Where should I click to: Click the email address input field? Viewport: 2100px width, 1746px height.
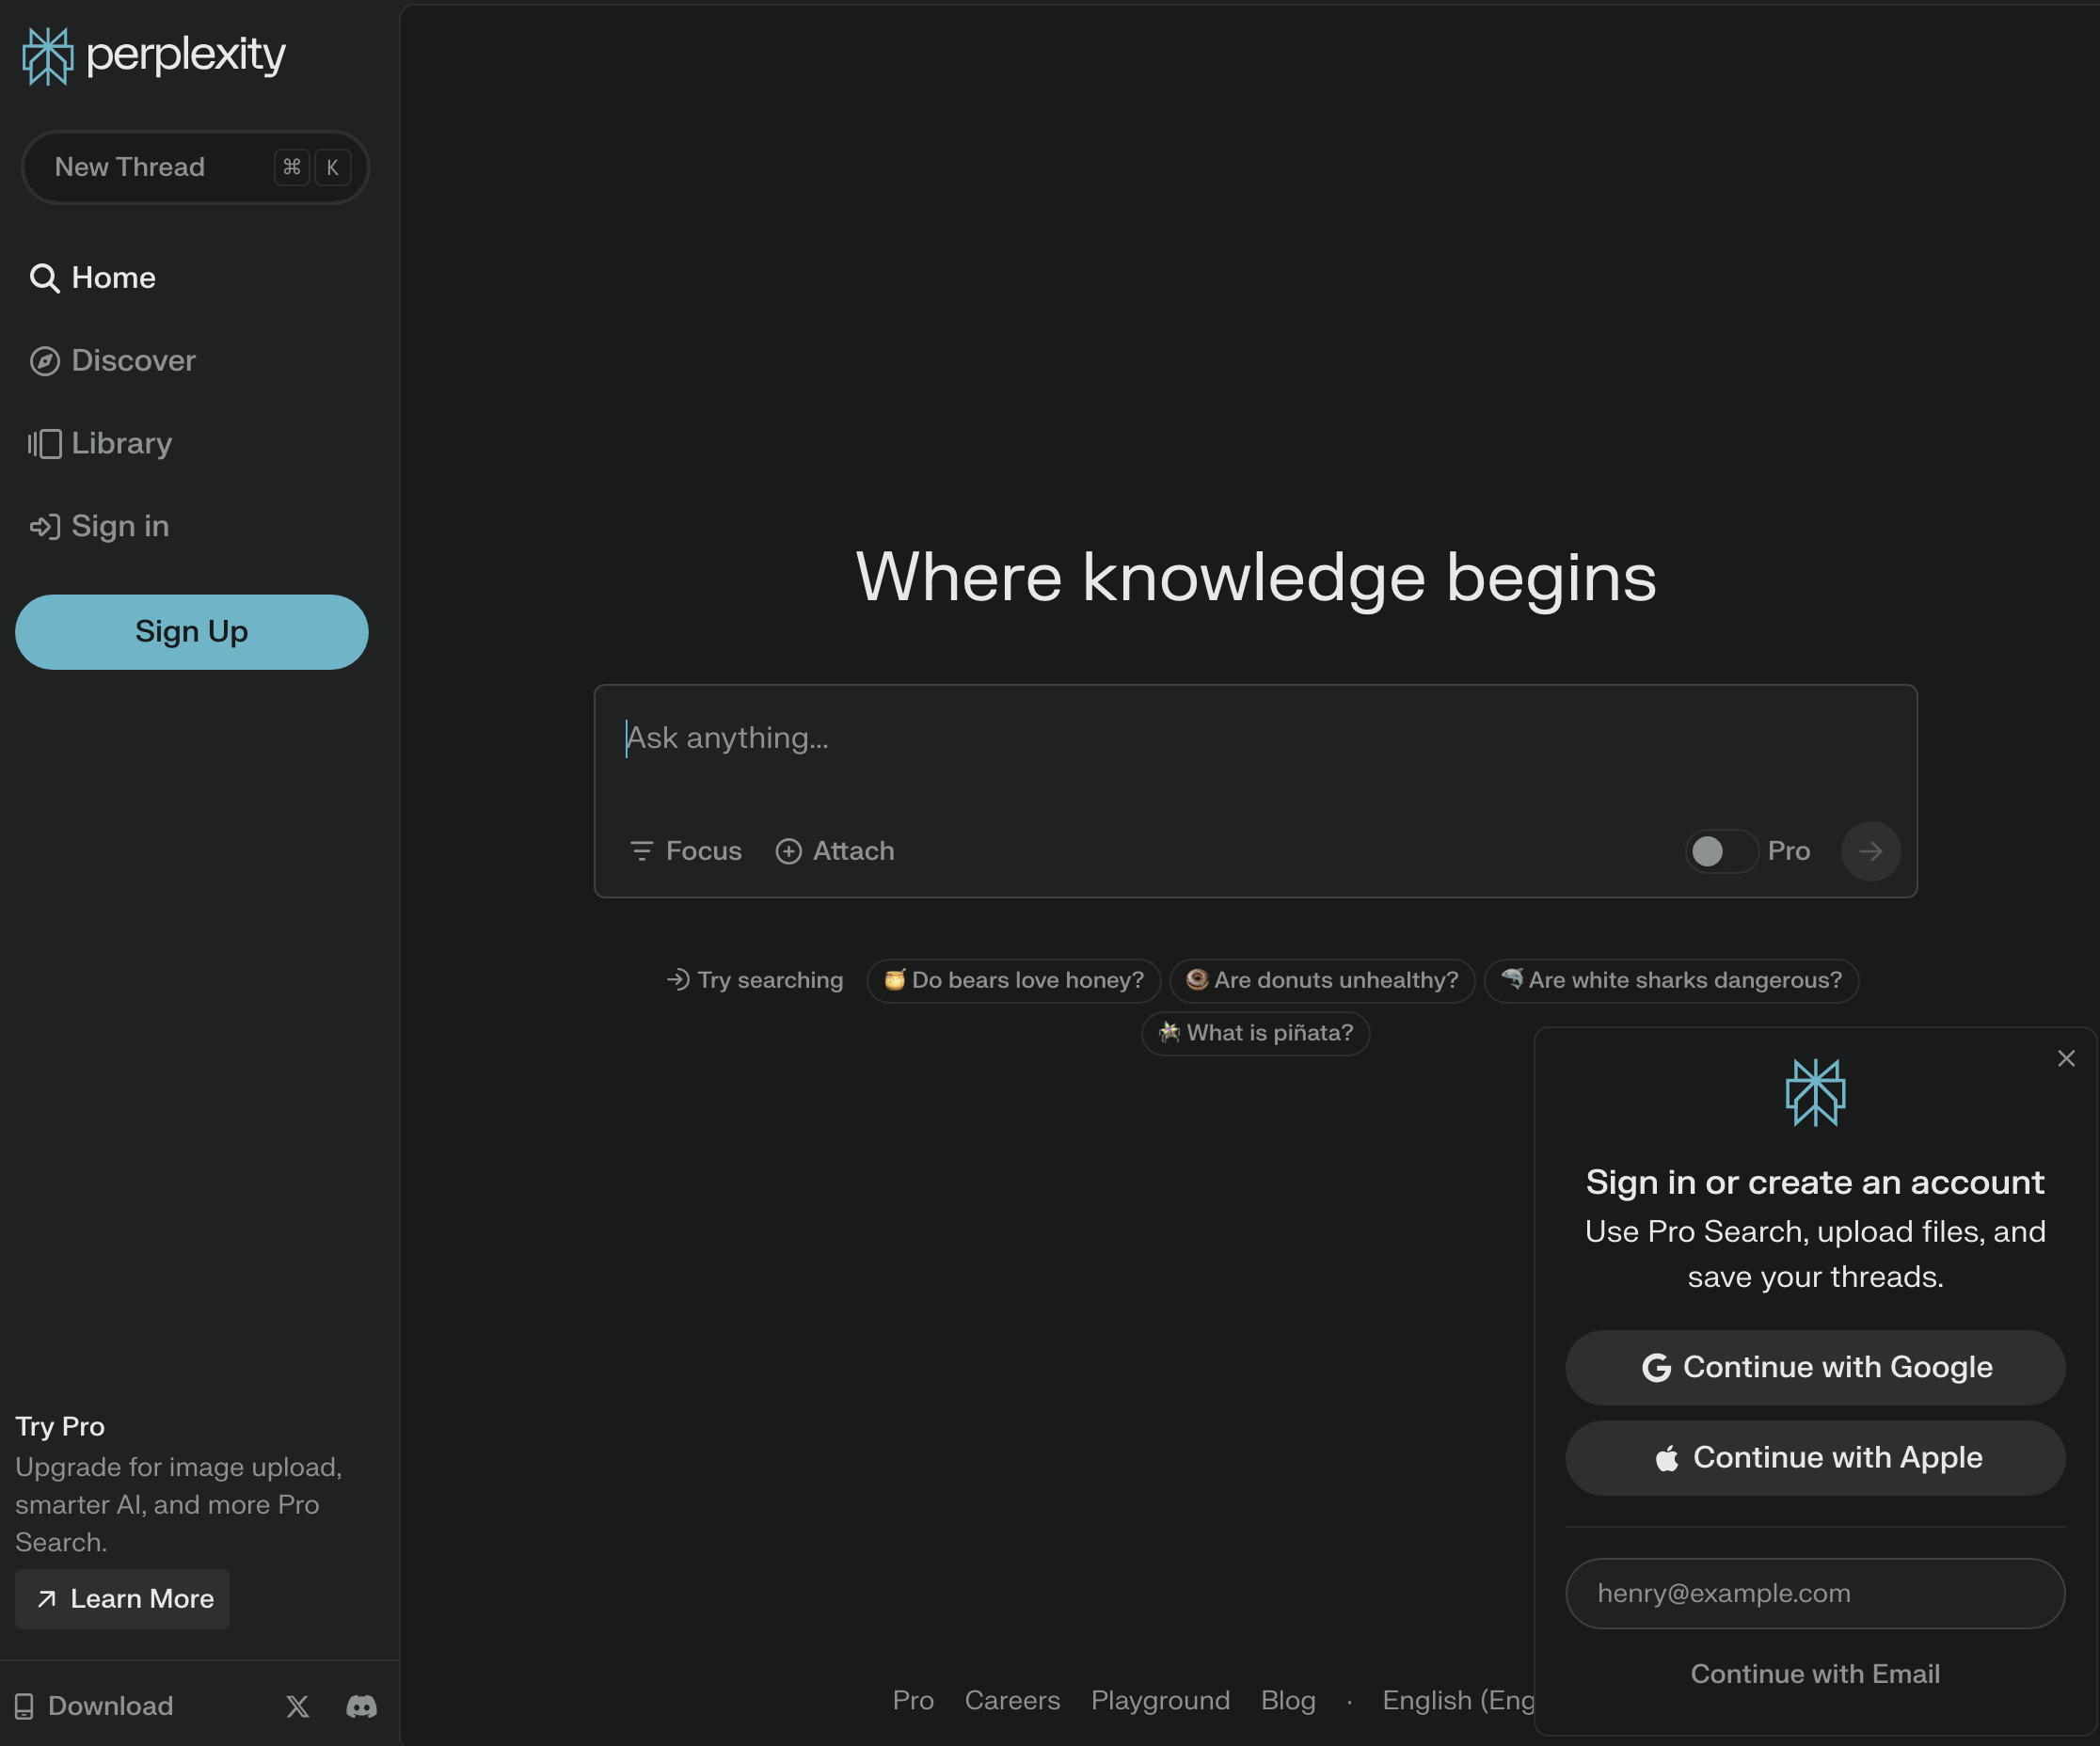(x=1815, y=1593)
